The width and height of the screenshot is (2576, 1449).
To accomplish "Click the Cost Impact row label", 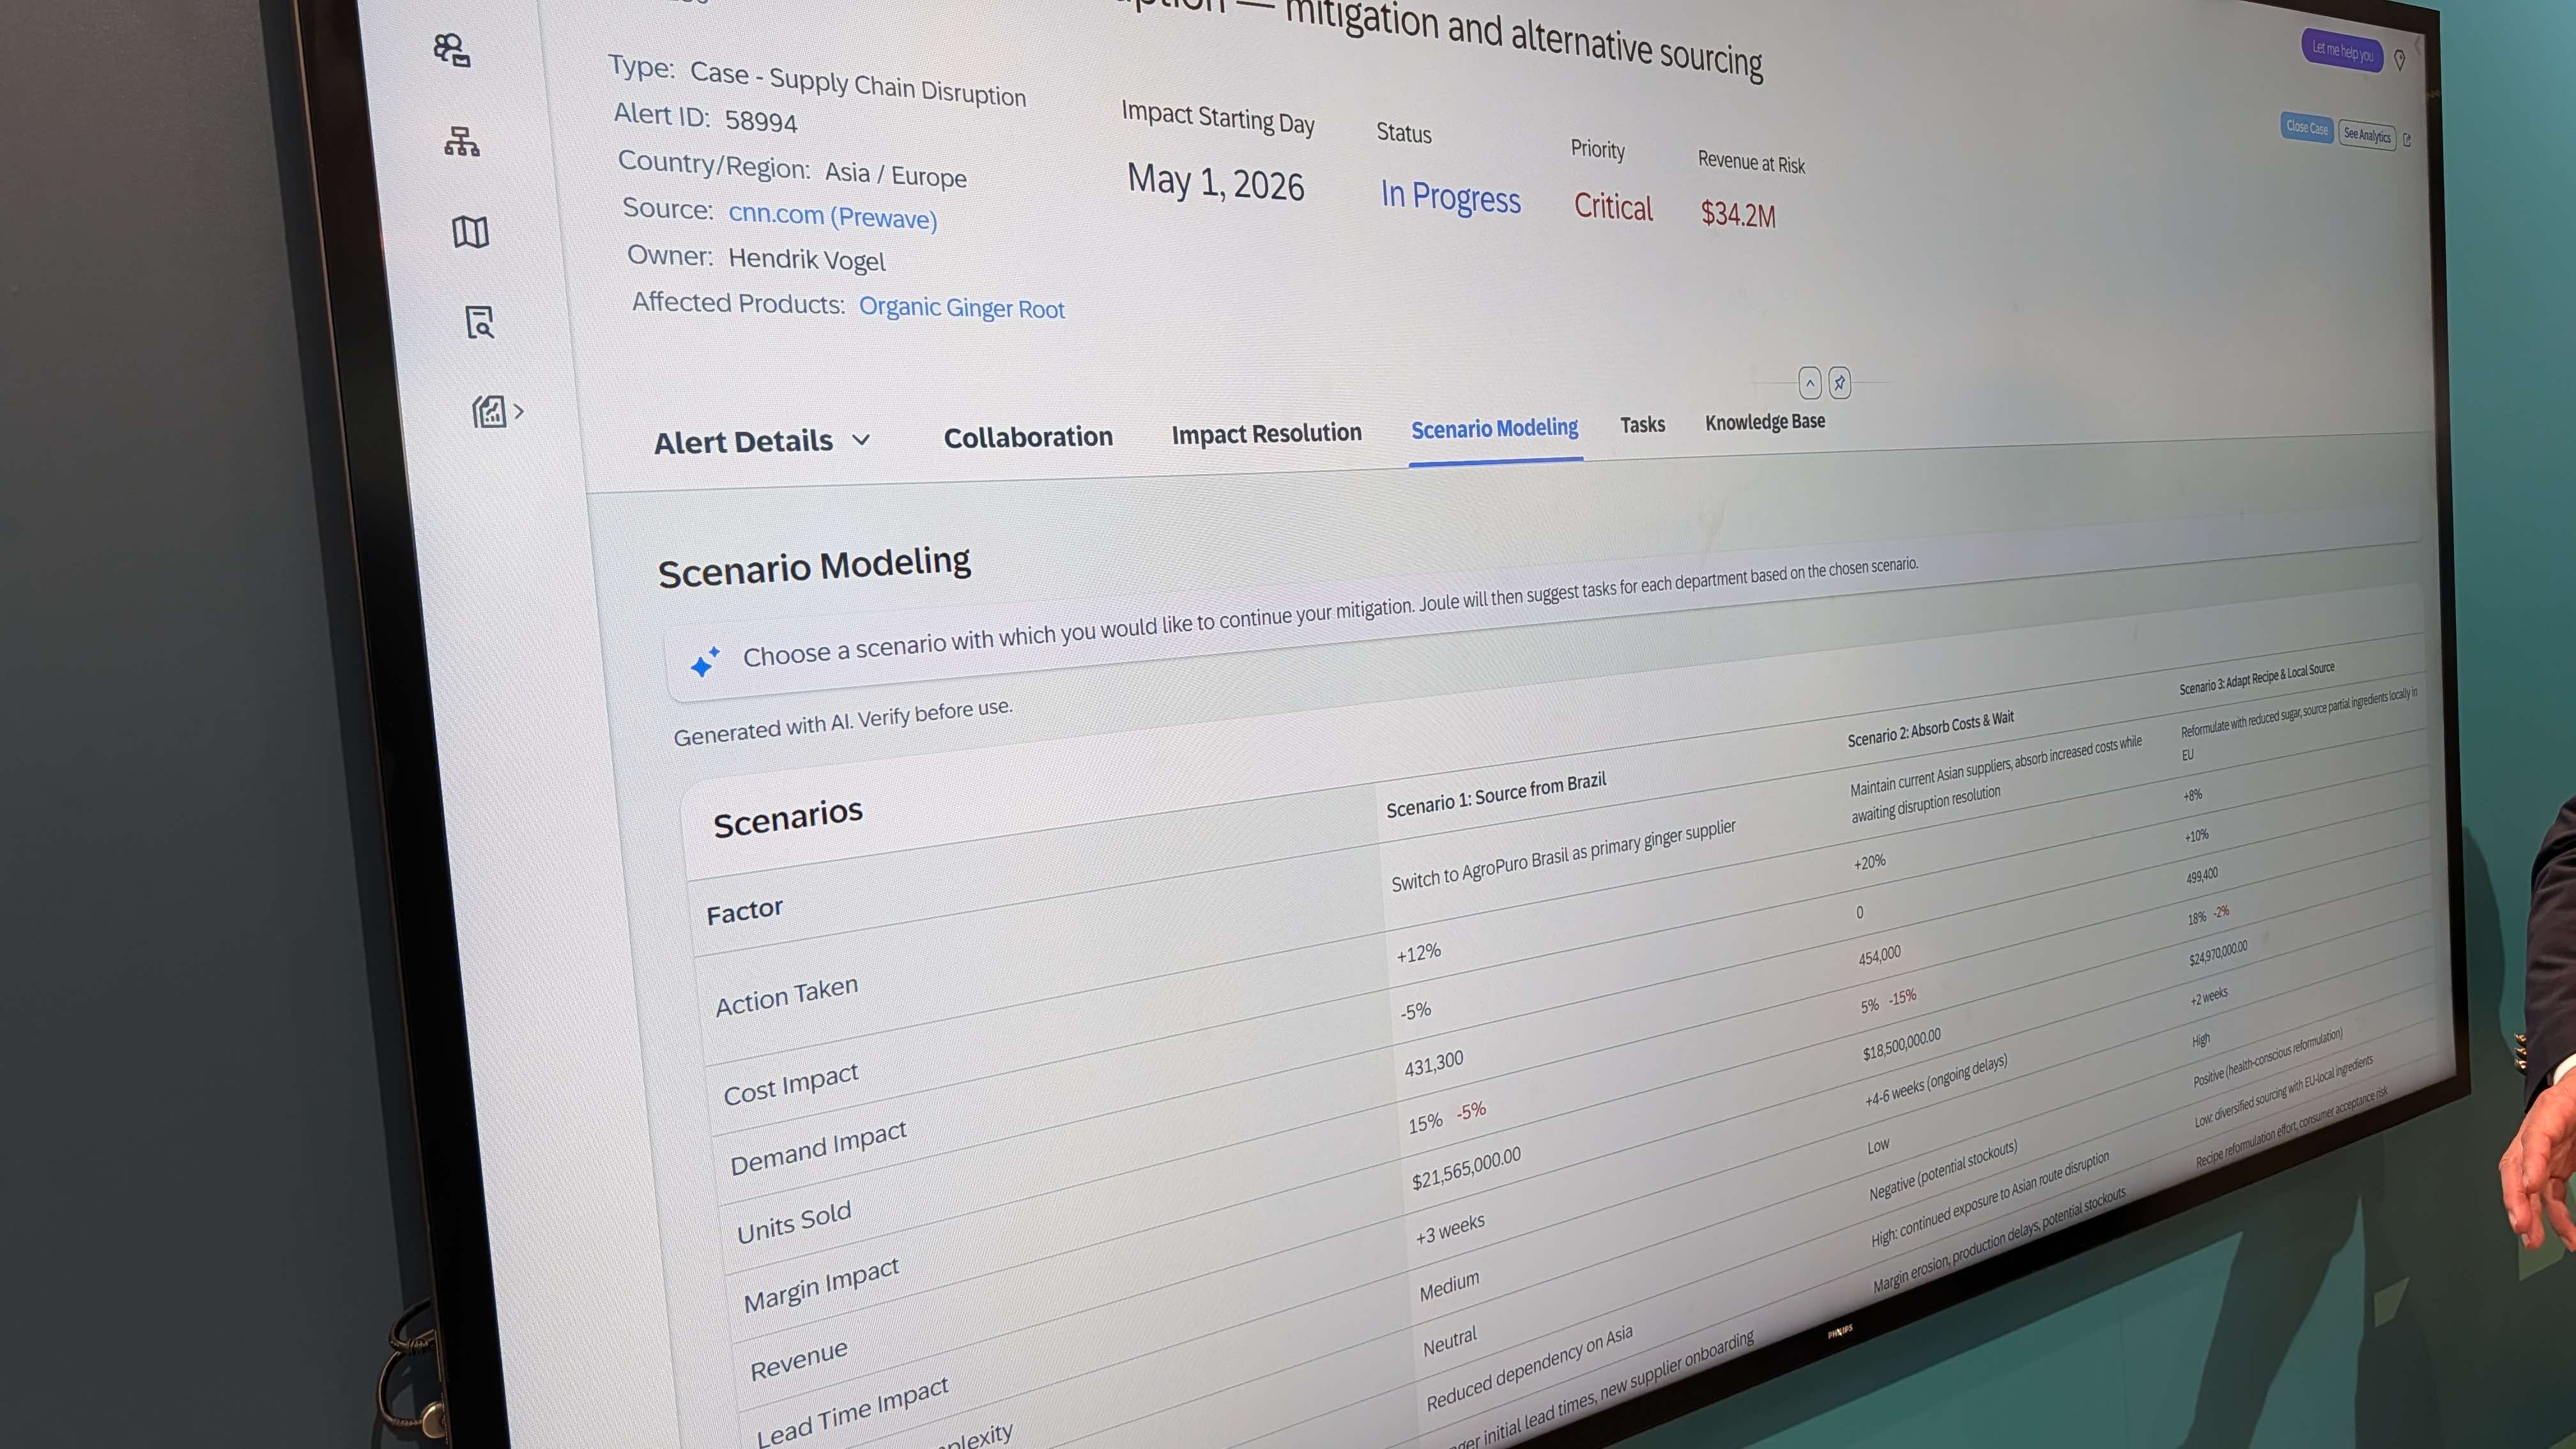I will point(790,1084).
